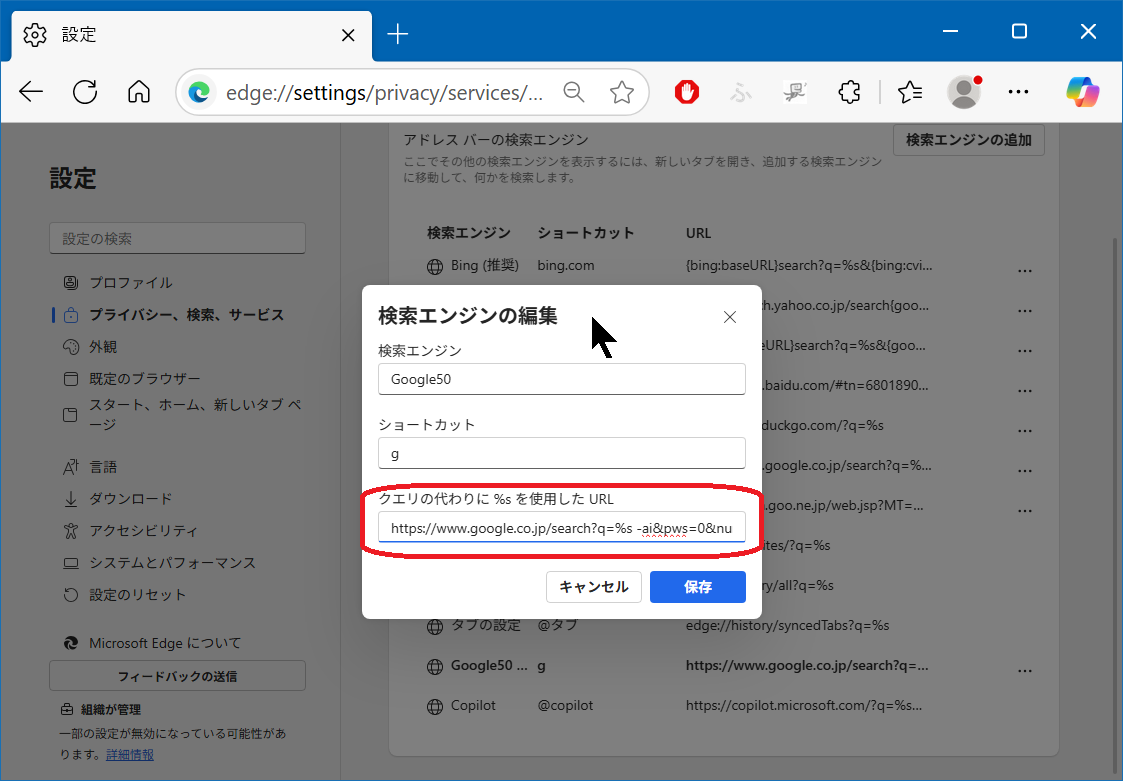Open the browser settings and more menu

[1018, 92]
